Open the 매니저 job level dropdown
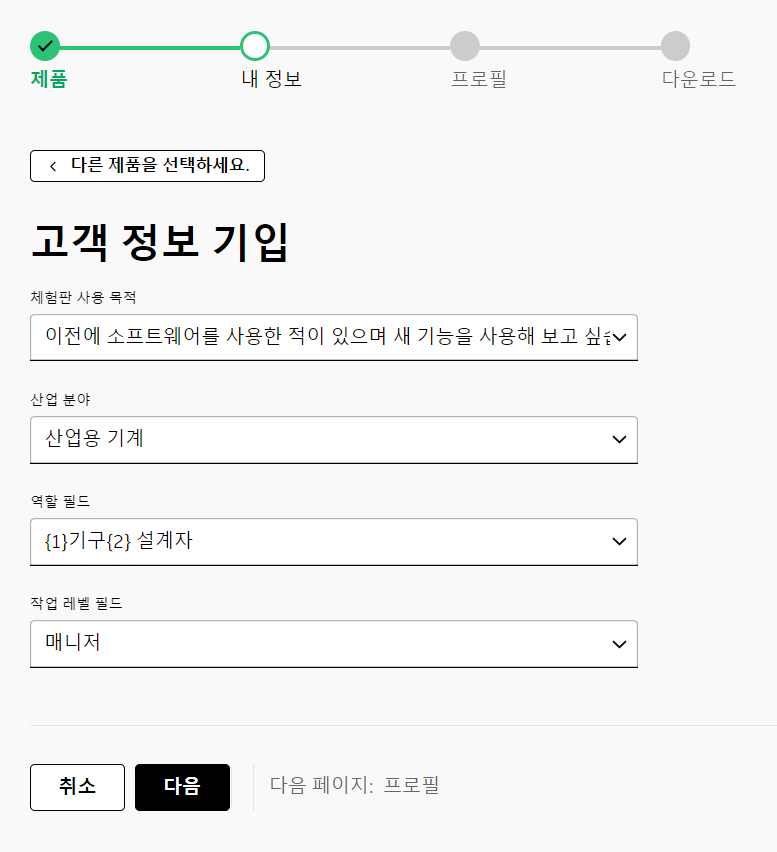This screenshot has height=852, width=777. pyautogui.click(x=334, y=644)
